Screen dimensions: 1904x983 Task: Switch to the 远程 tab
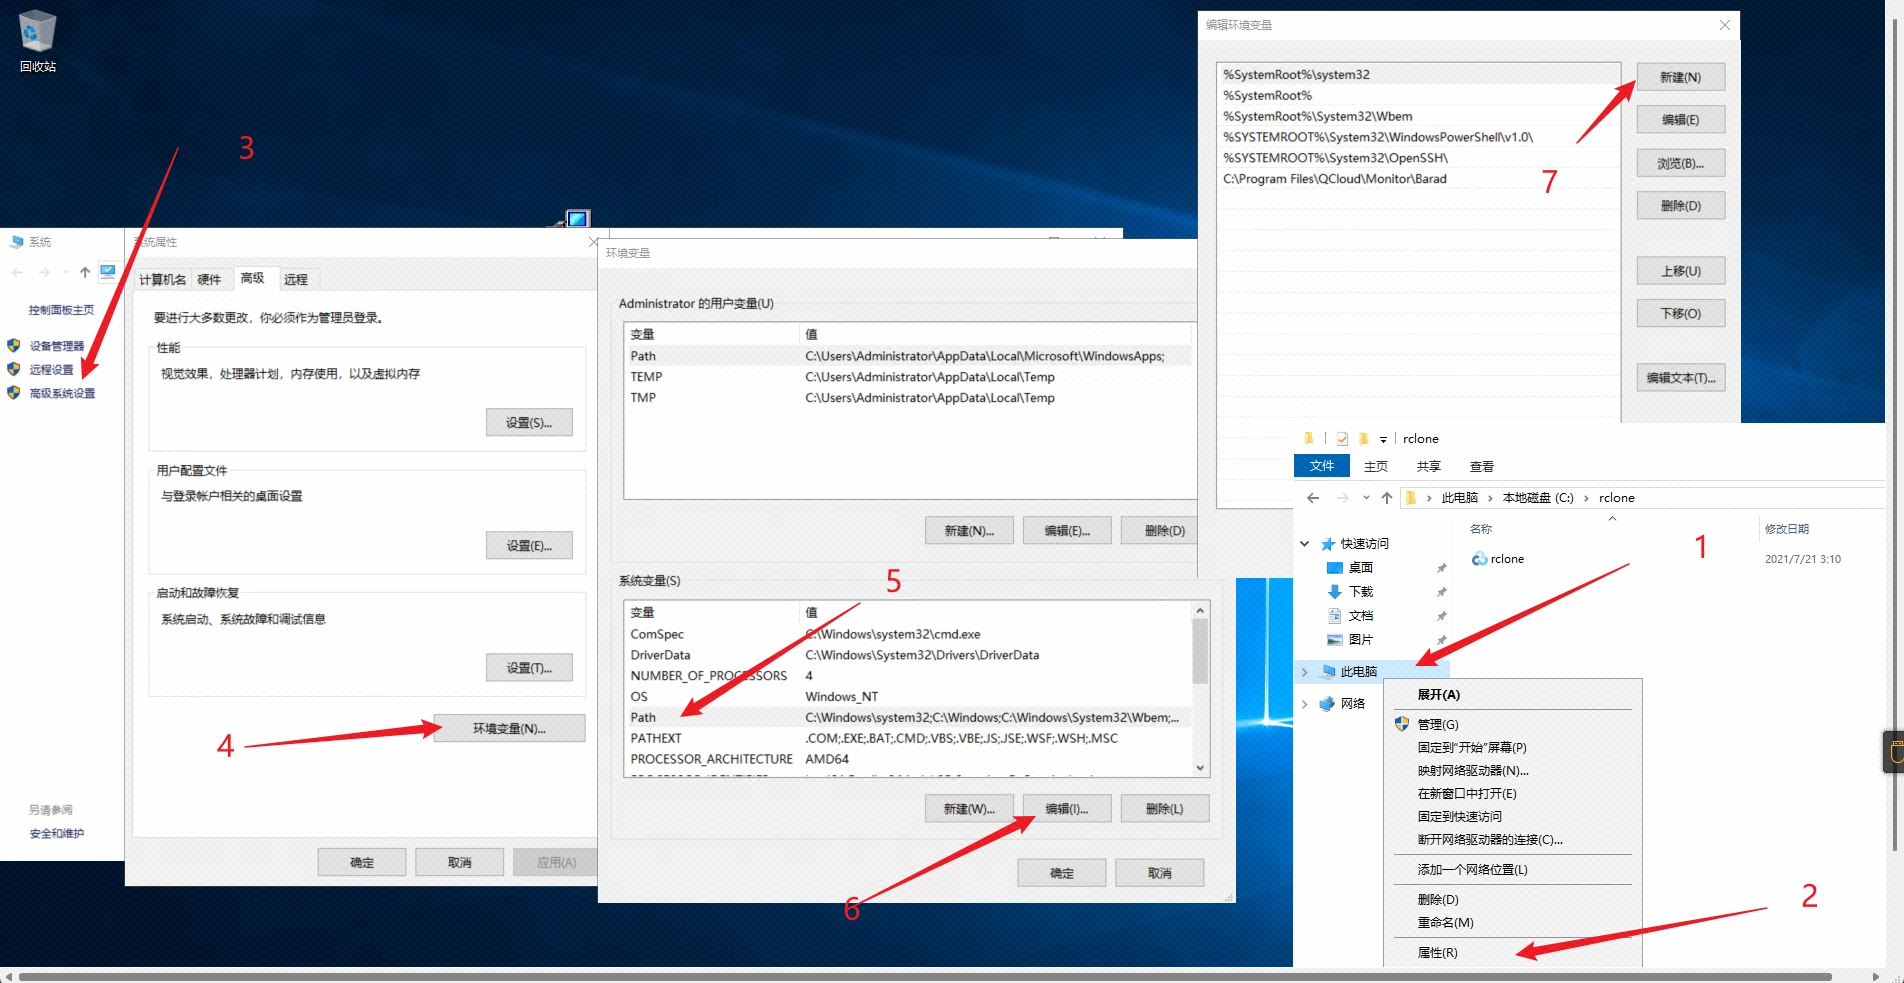coord(296,280)
